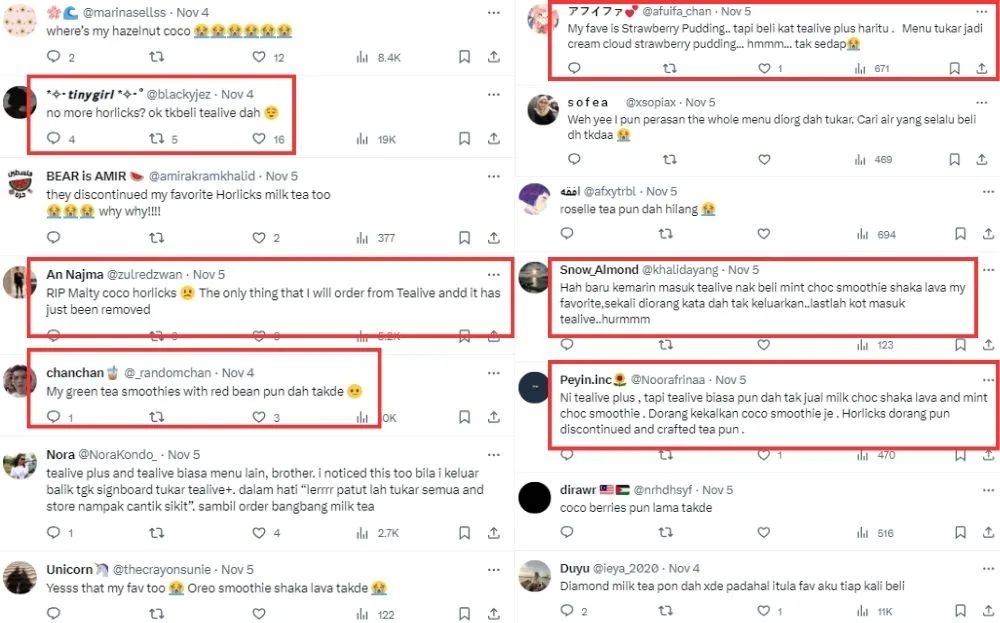Reply to dirawr's coco berries tweet
The height and width of the screenshot is (623, 1000).
tap(574, 534)
